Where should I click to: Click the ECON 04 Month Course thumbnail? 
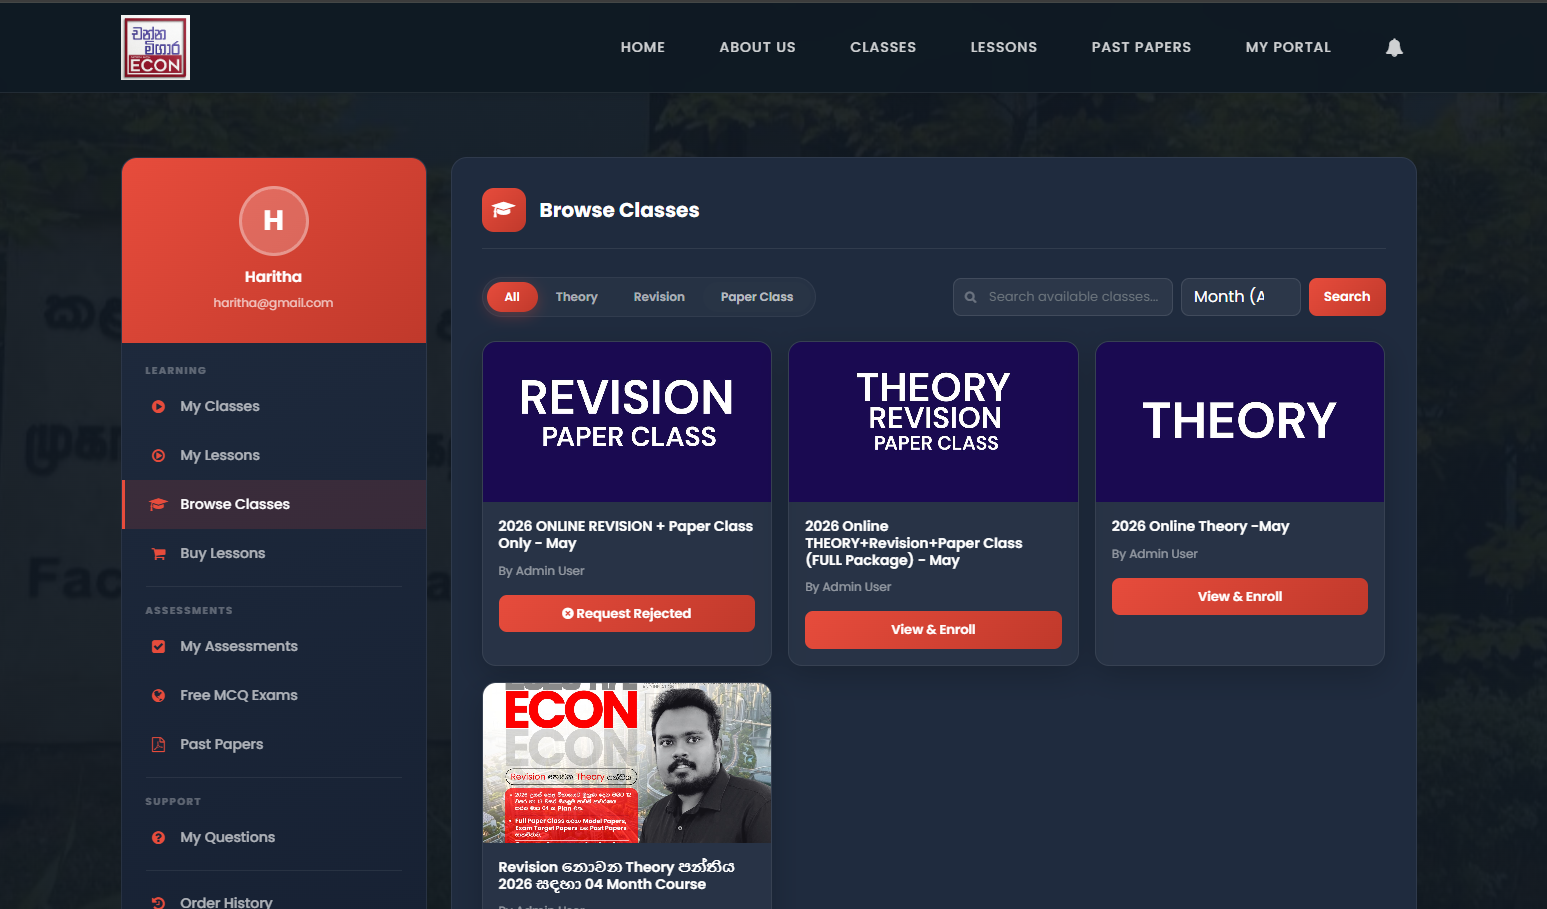click(627, 763)
